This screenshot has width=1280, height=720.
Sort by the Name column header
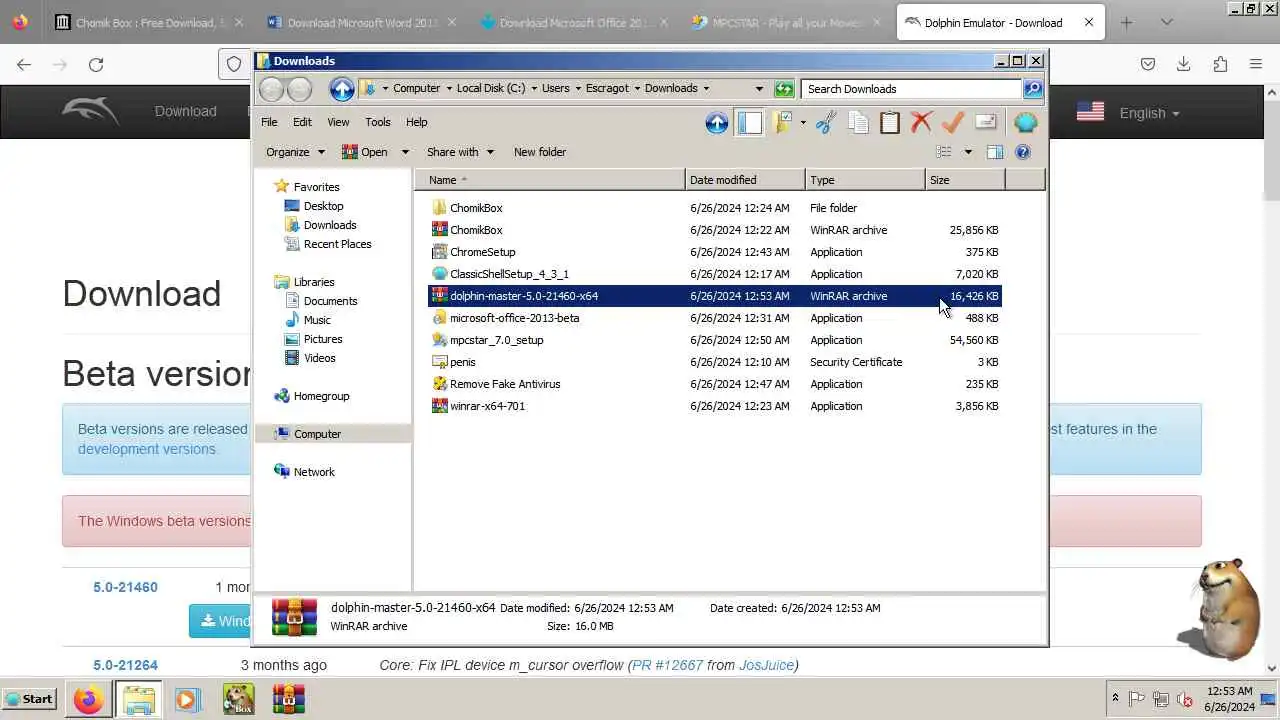coord(549,180)
